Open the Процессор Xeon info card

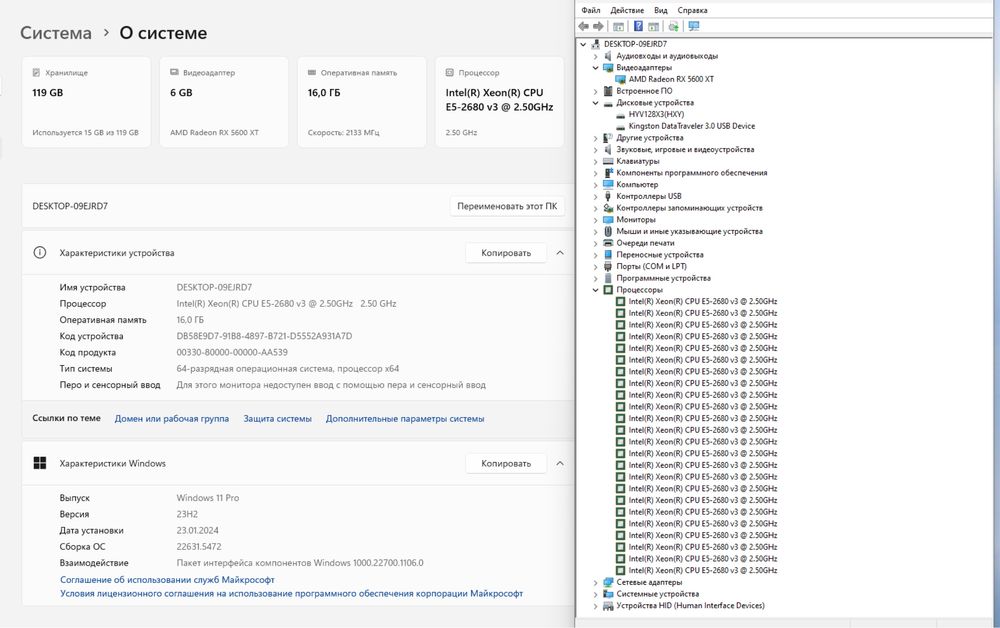coord(499,102)
